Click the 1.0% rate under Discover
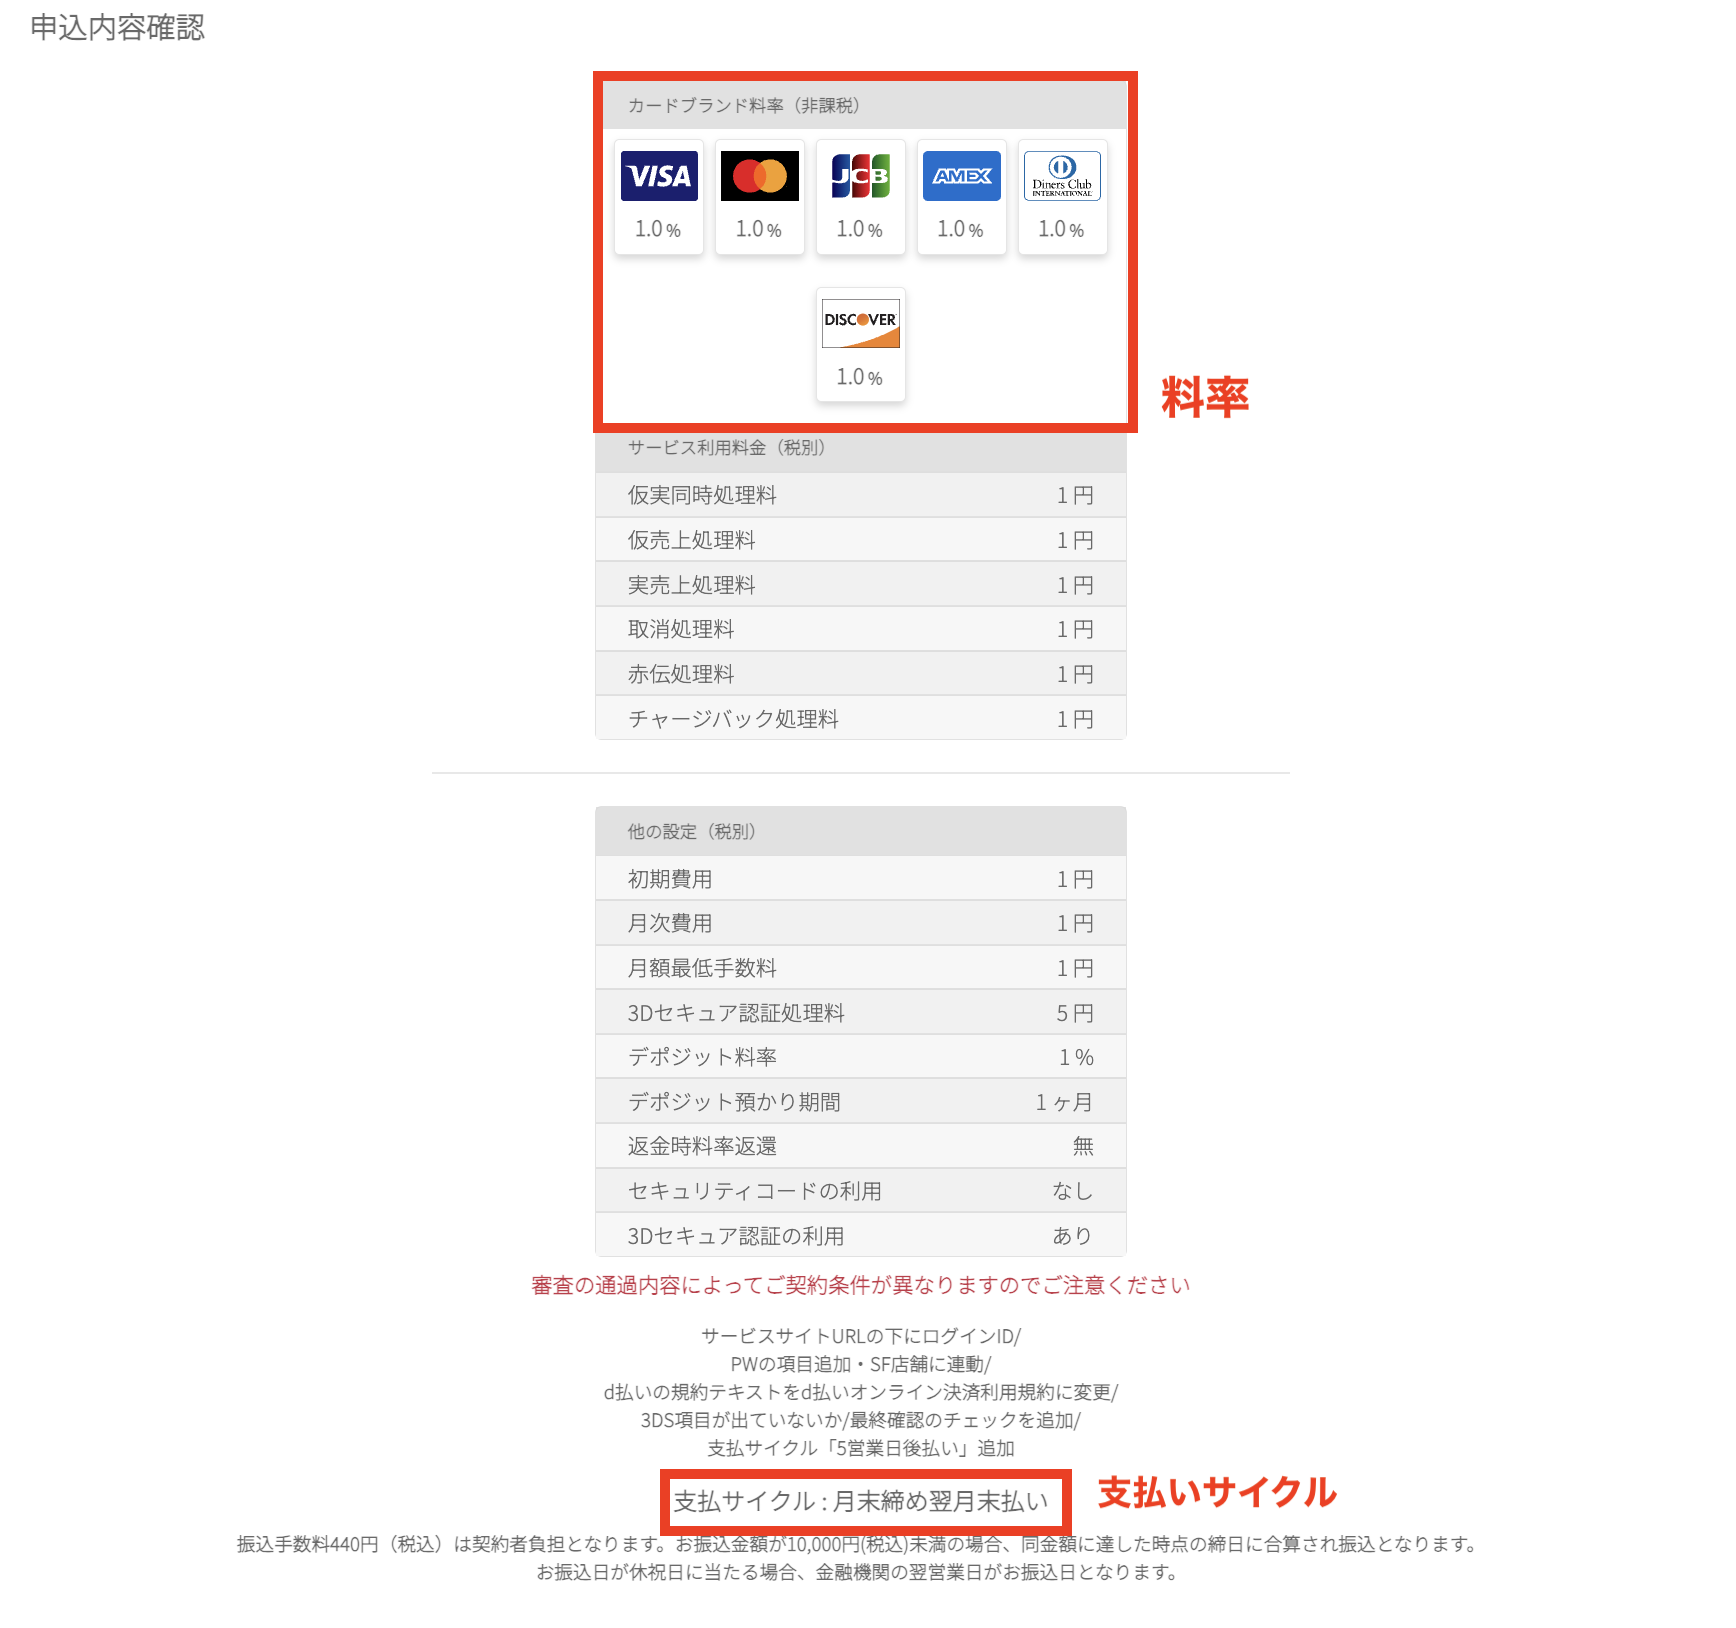The width and height of the screenshot is (1736, 1628). pos(860,378)
